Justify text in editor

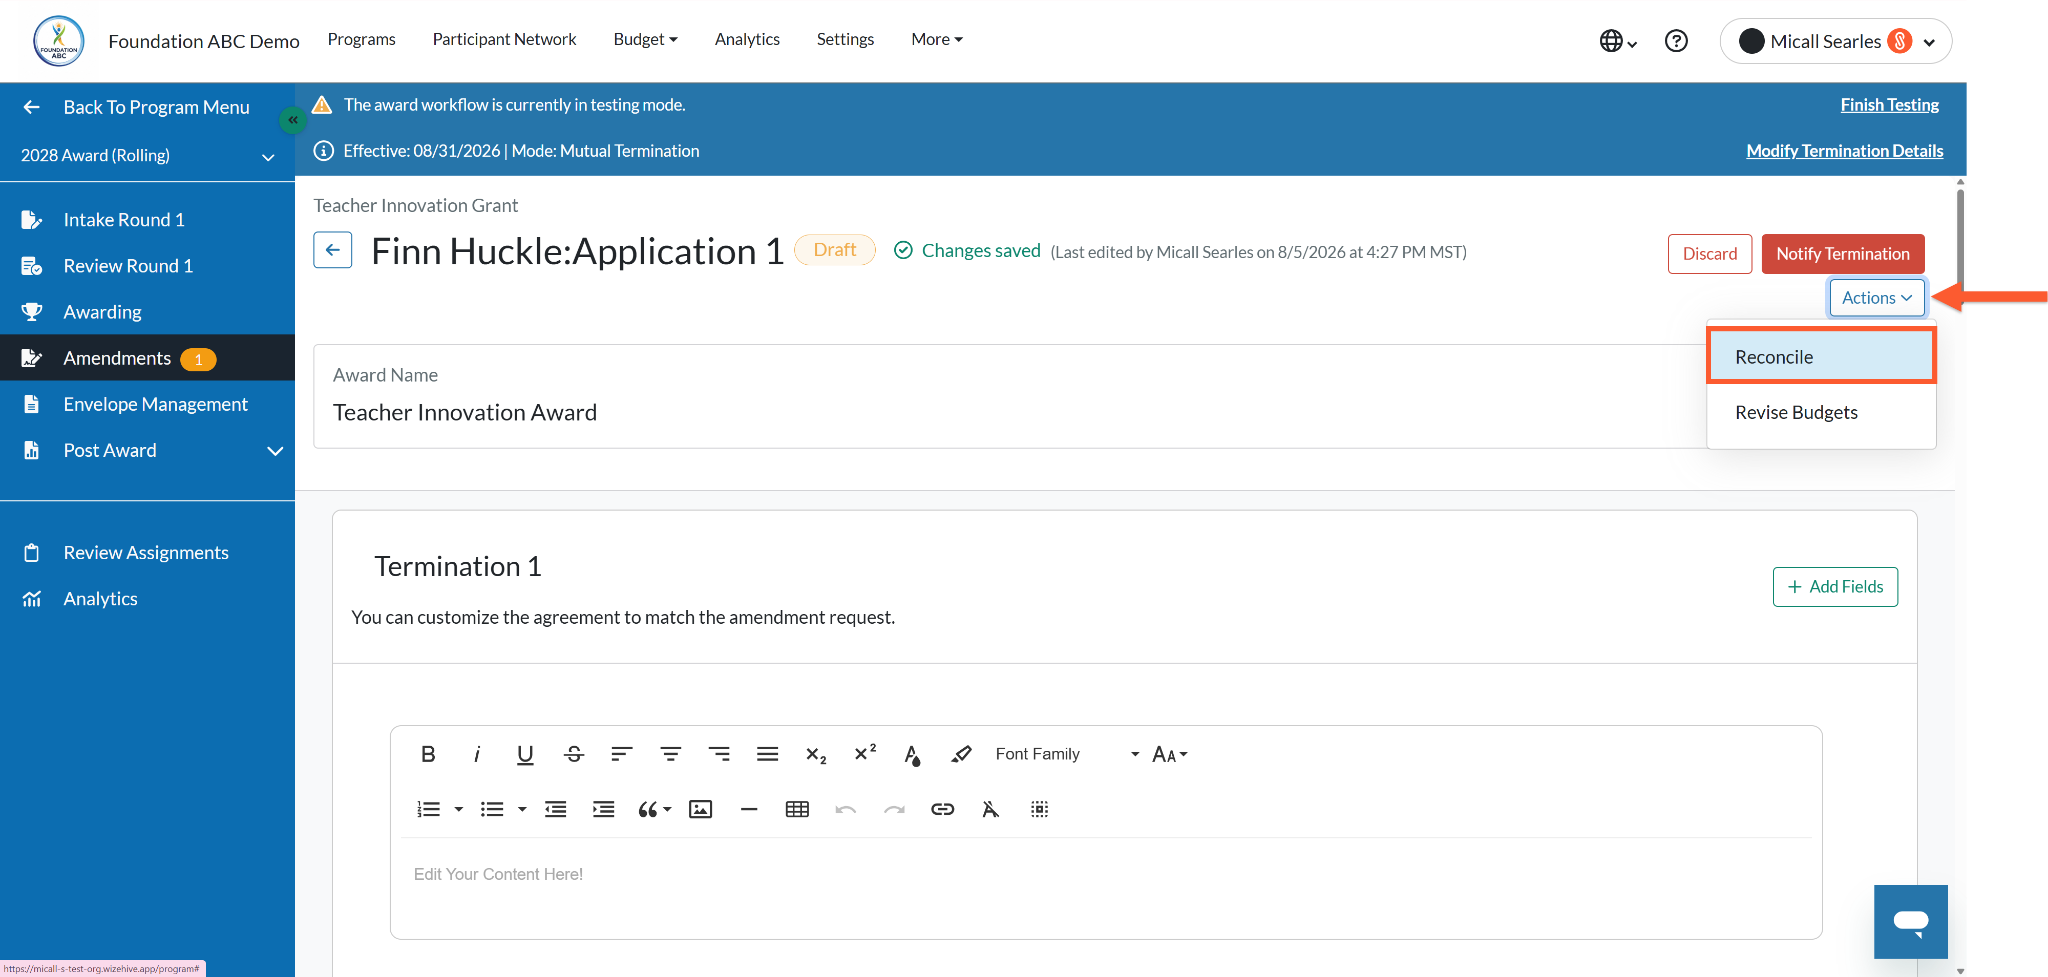[767, 754]
